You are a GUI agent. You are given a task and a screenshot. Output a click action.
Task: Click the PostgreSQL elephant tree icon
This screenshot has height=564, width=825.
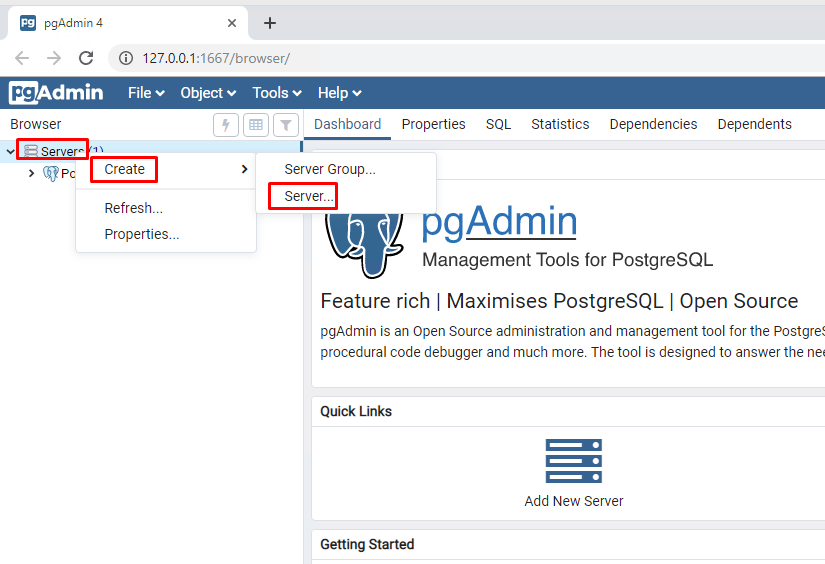(x=51, y=174)
